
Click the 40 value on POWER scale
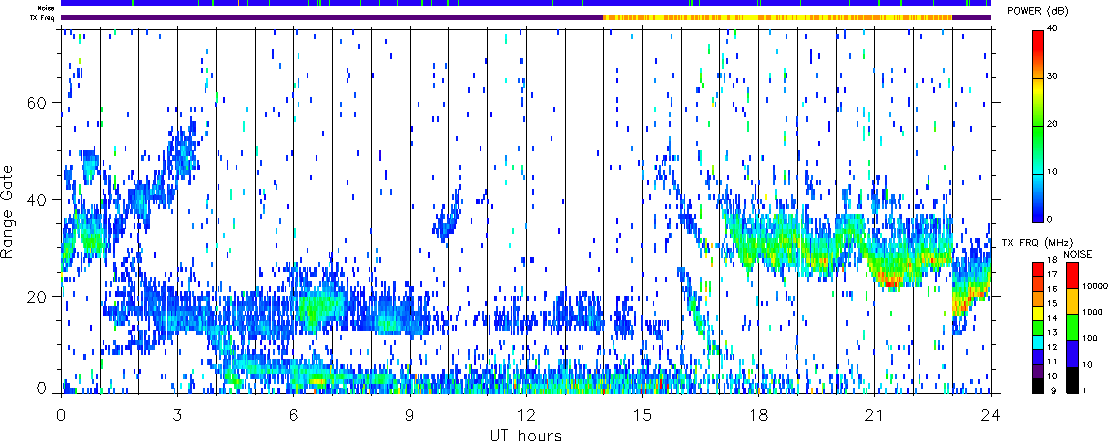click(1054, 30)
